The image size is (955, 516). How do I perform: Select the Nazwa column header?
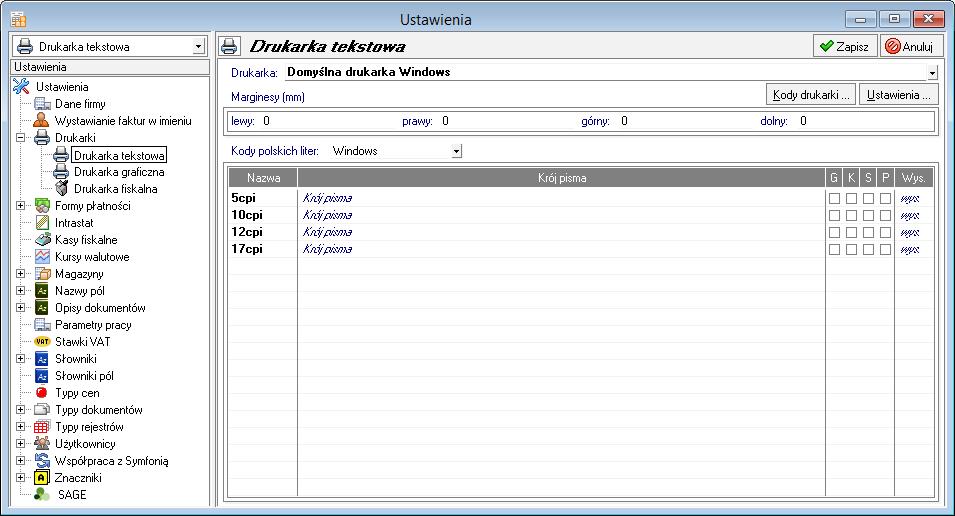(x=263, y=178)
